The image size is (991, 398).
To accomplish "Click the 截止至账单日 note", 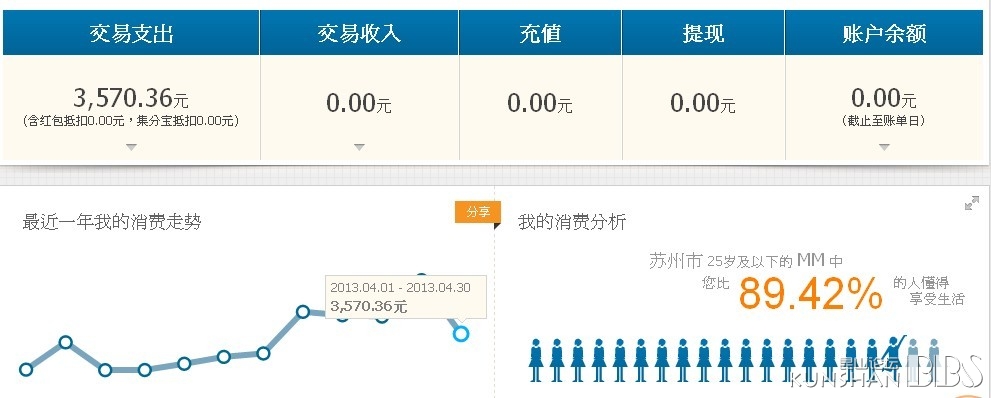I will pos(884,121).
